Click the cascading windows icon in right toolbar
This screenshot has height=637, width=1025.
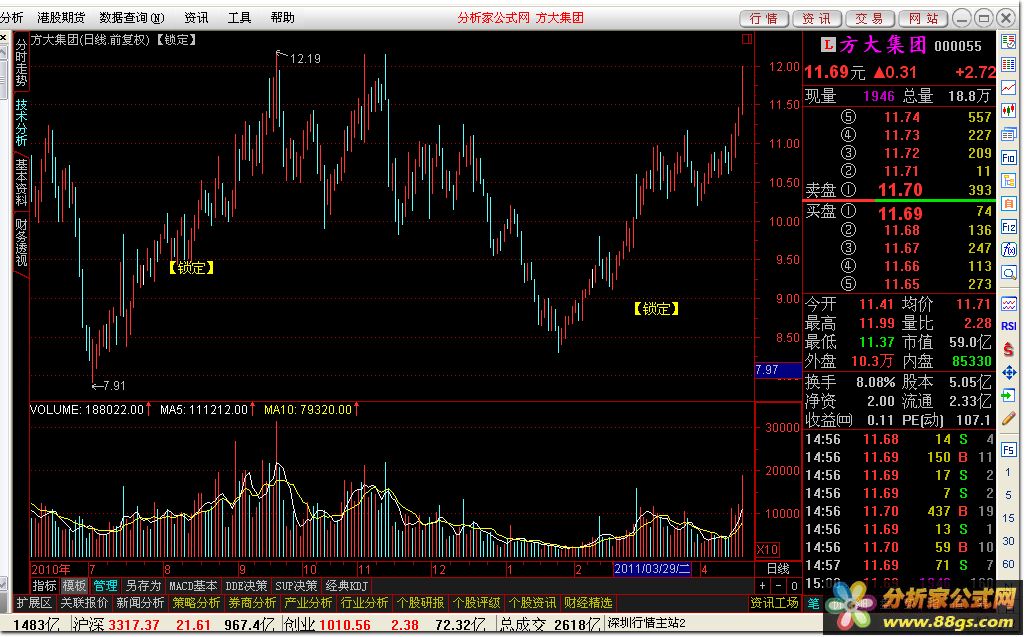point(1009,133)
